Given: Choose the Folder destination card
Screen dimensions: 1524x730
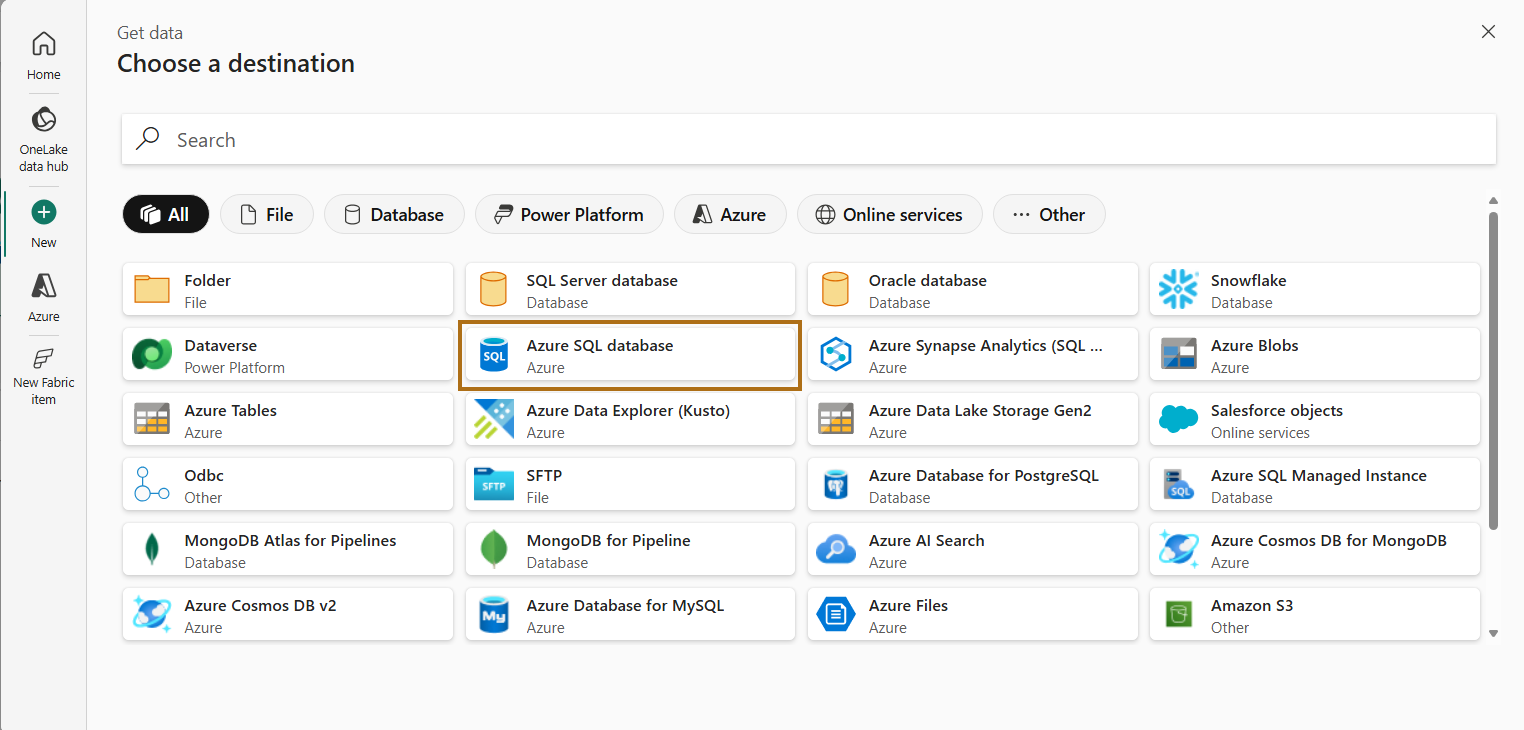Looking at the screenshot, I should tap(288, 290).
